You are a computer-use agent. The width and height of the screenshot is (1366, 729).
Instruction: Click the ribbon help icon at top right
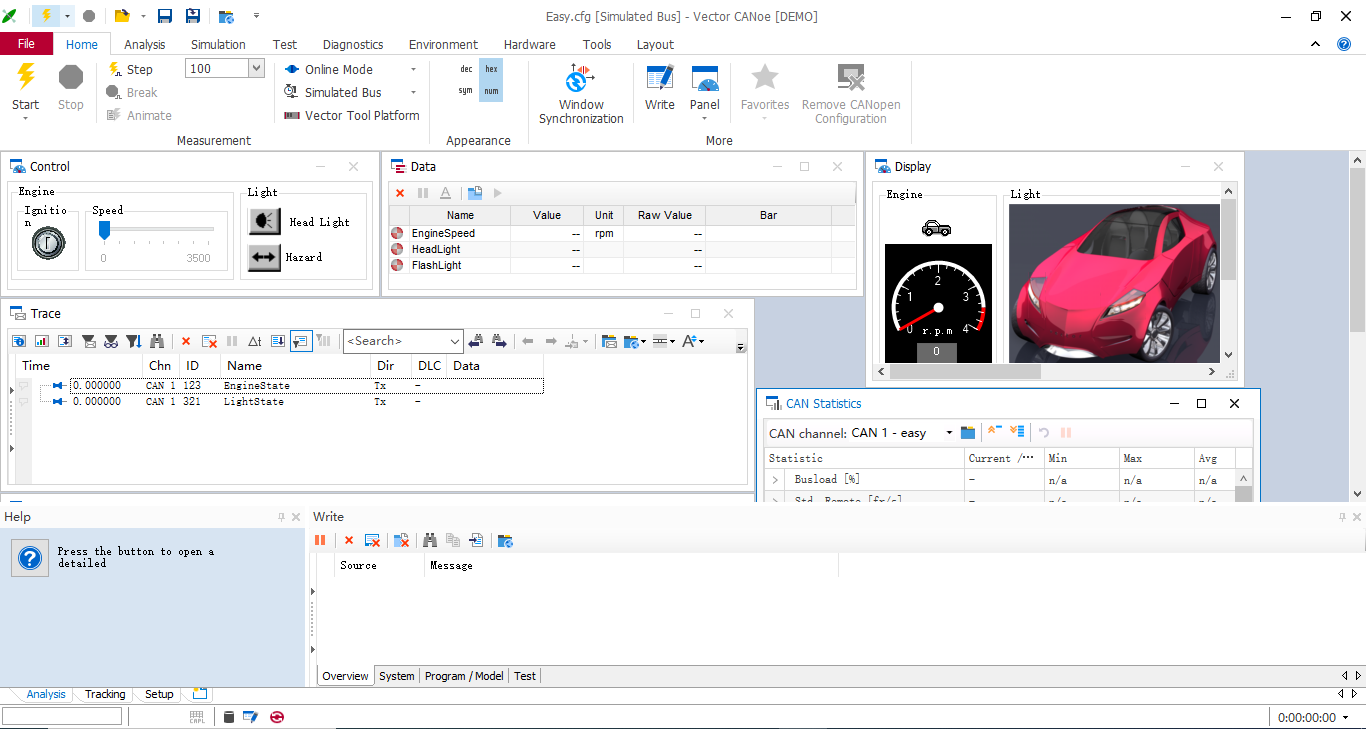1344,44
